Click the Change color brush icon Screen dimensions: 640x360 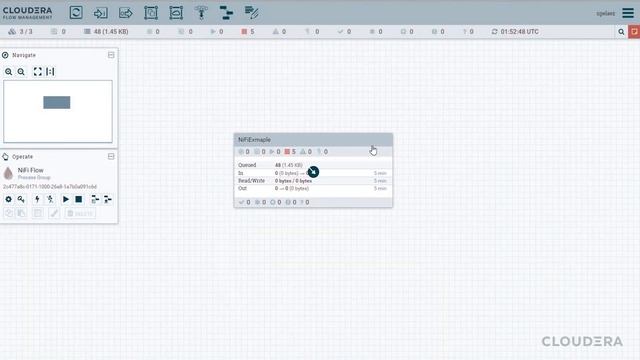[x=54, y=213]
